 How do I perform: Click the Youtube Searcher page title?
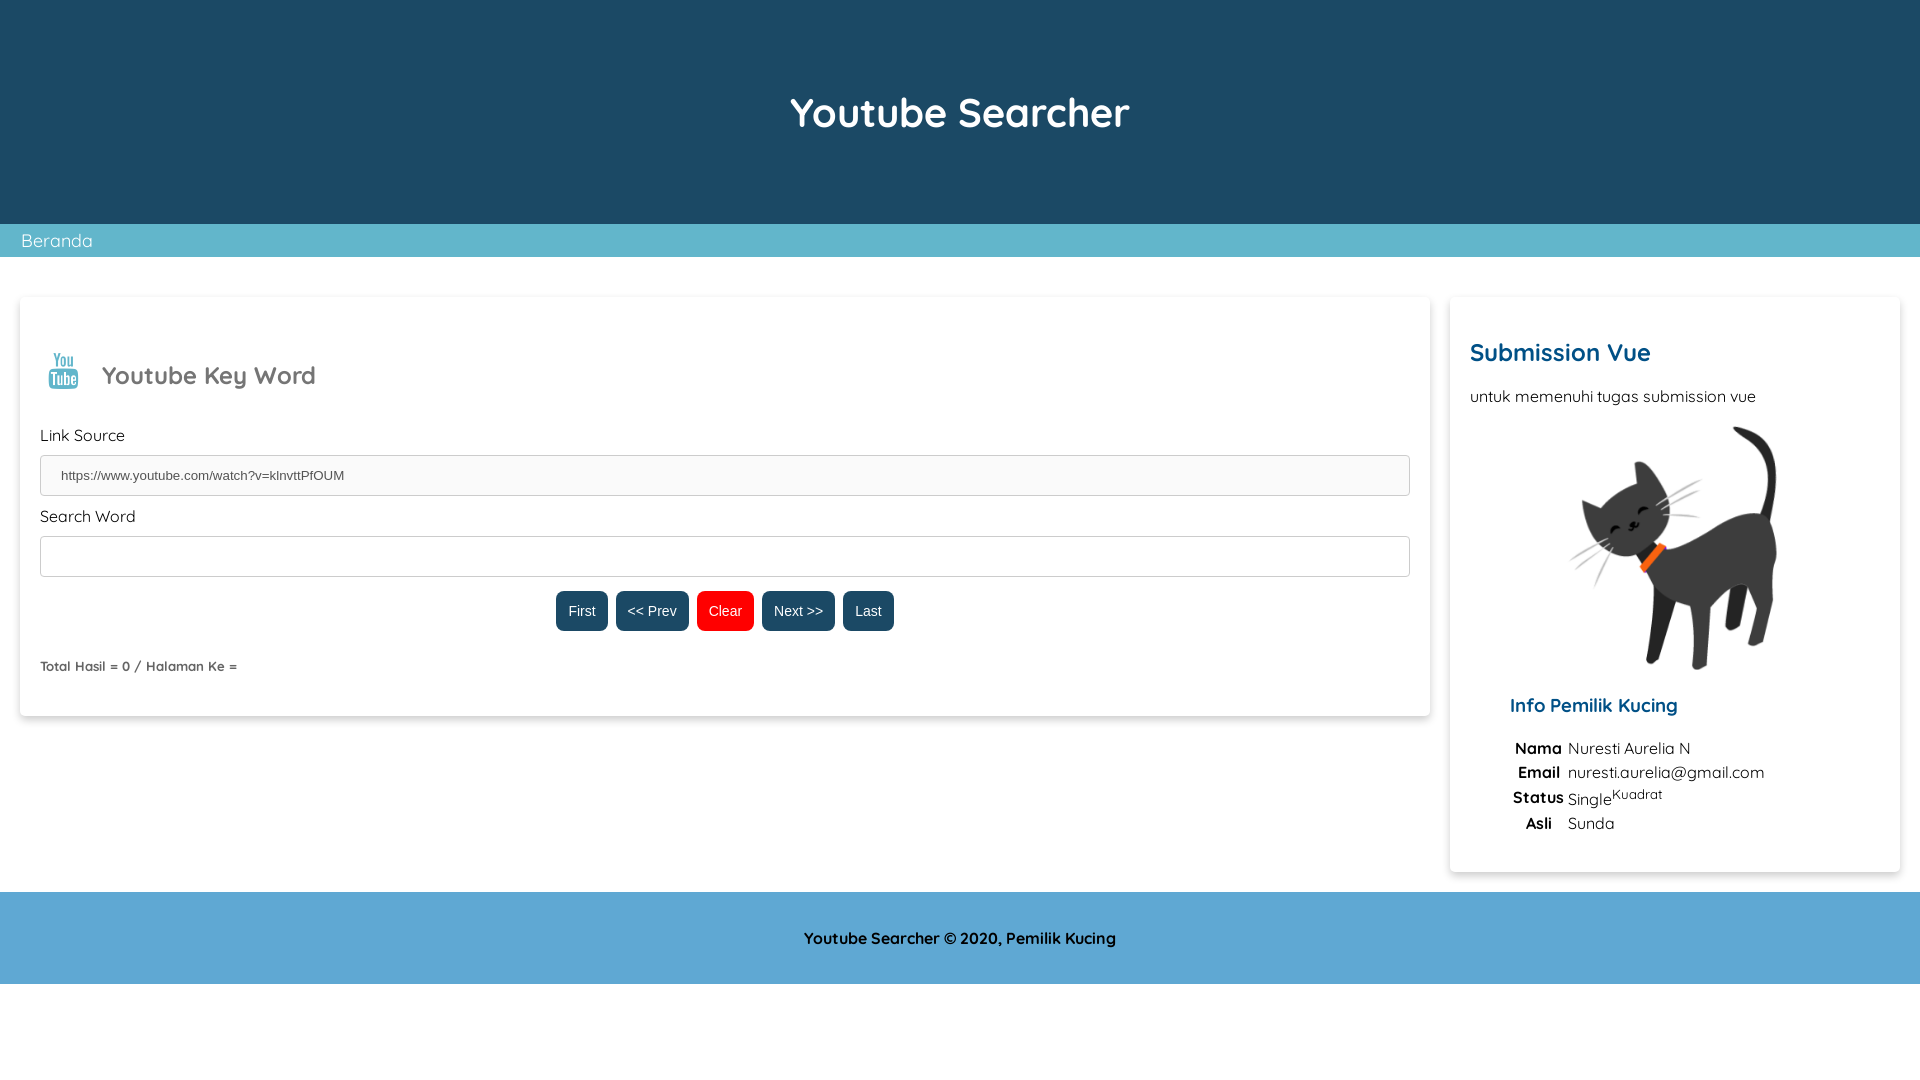pos(960,112)
